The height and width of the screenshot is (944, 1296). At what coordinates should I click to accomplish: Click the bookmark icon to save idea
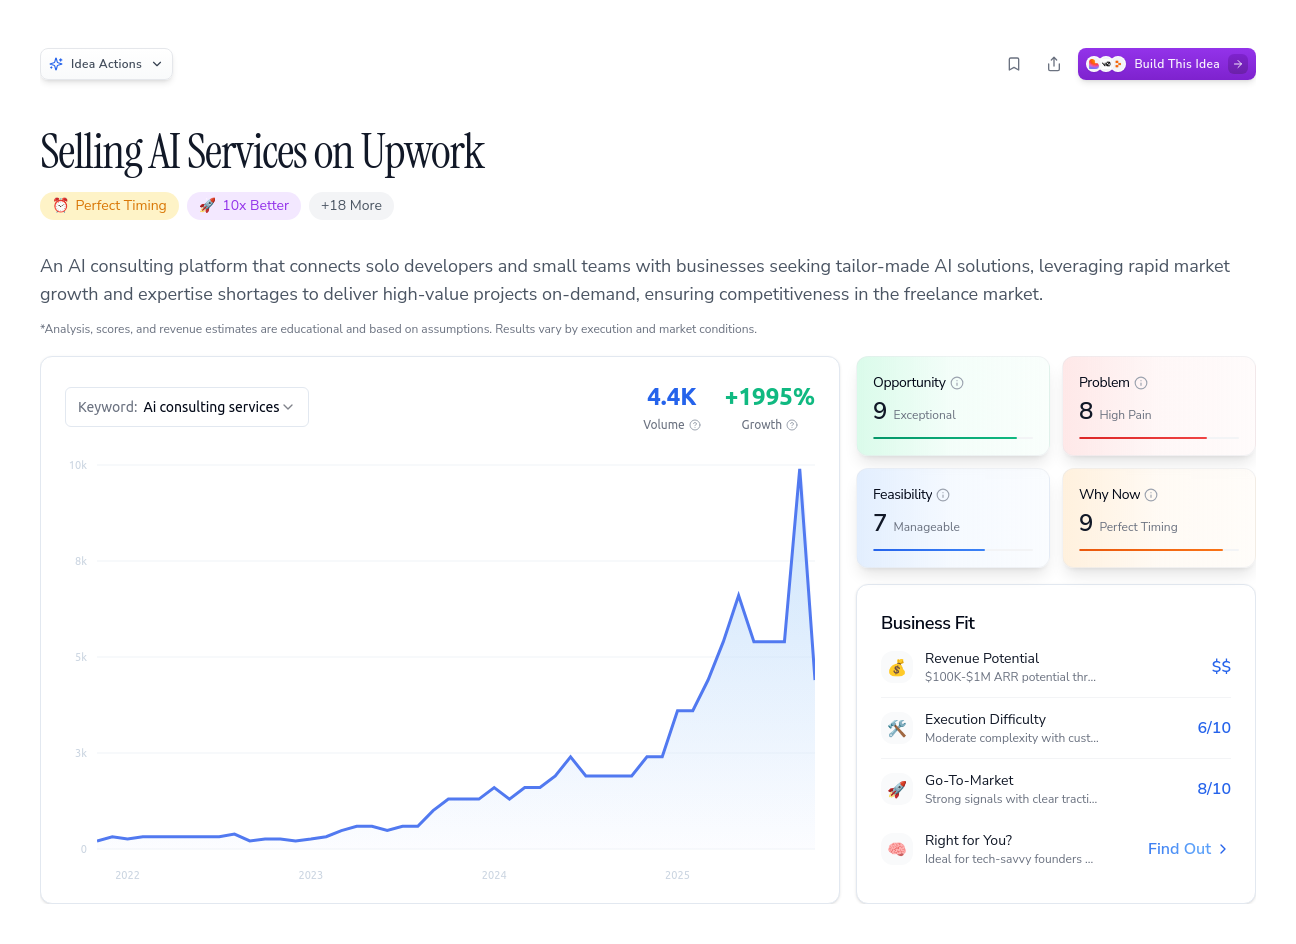(1014, 64)
